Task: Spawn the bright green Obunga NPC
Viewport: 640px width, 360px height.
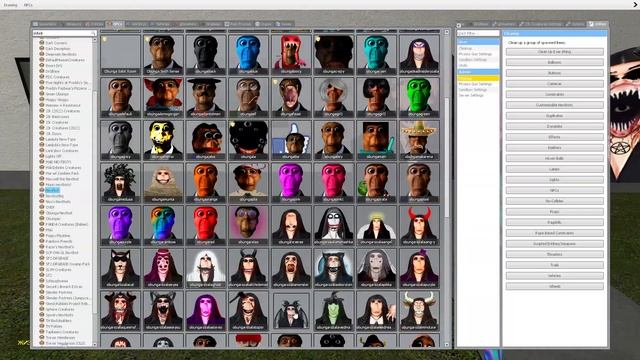Action: (419, 97)
